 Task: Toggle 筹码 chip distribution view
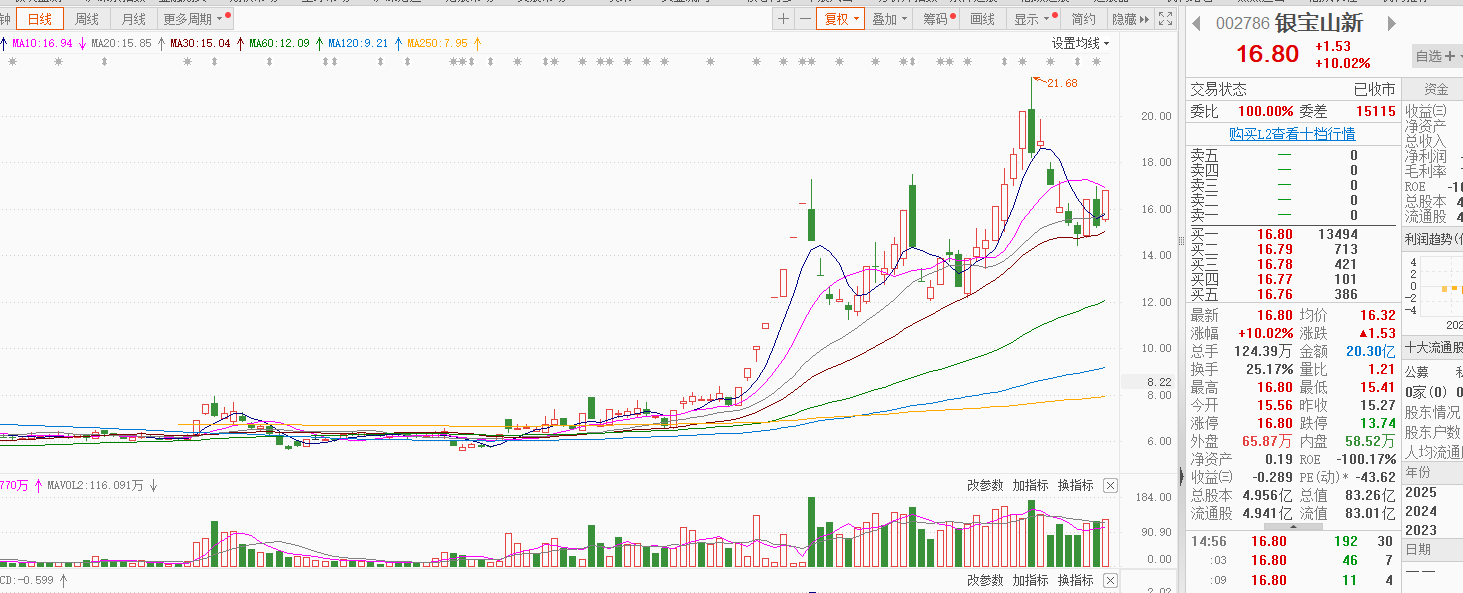click(x=938, y=19)
